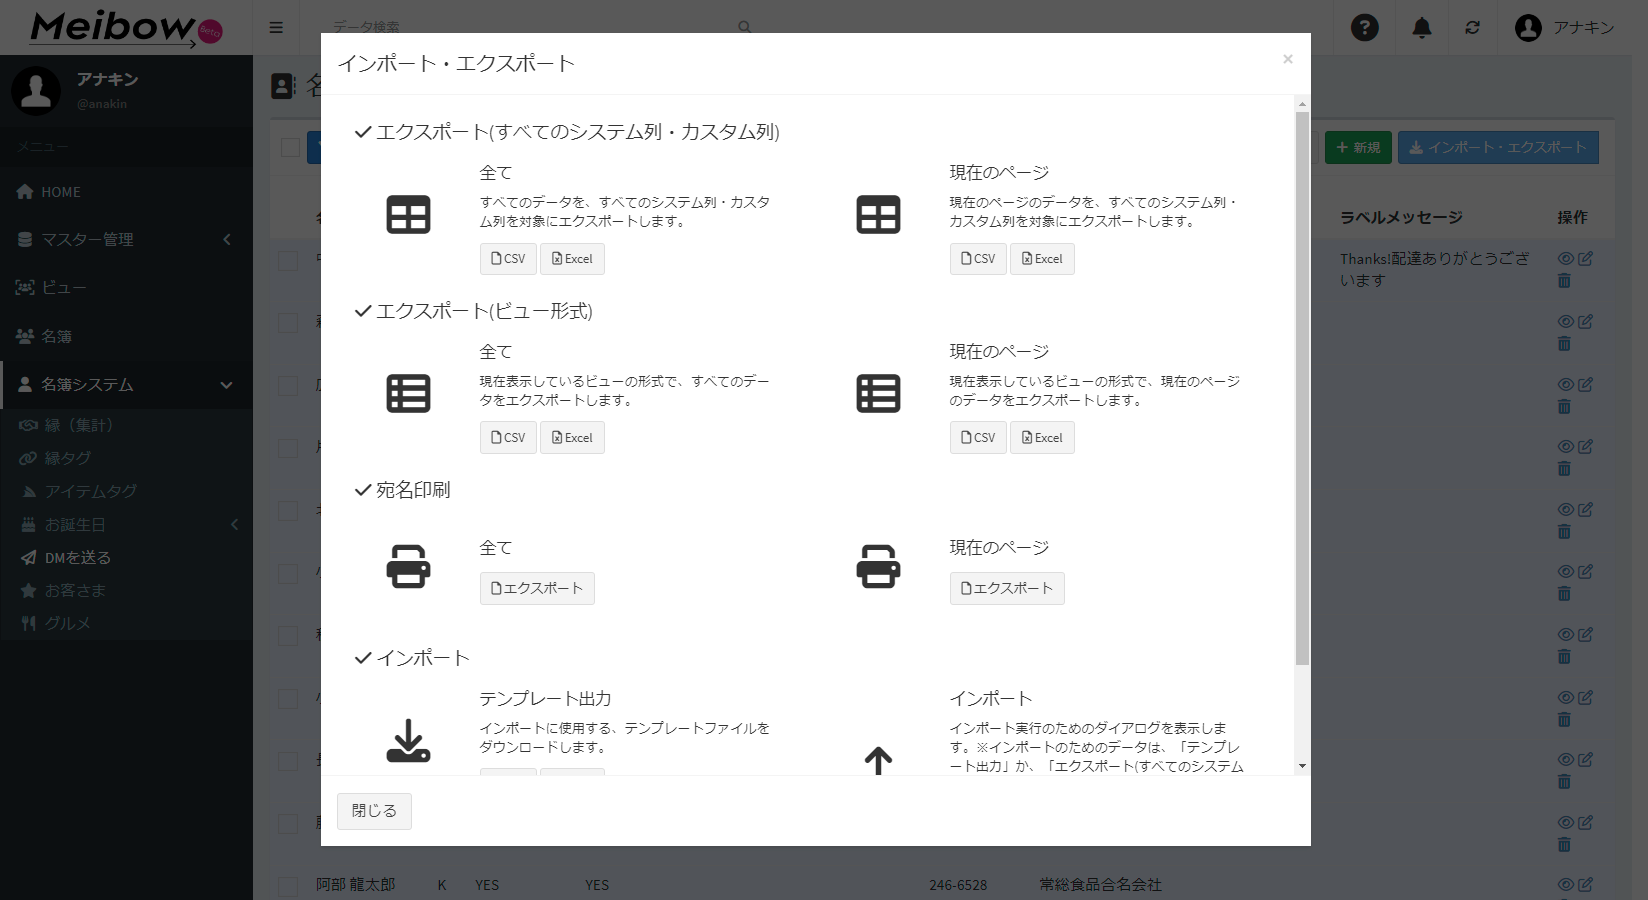Close the dialog using the X icon
Viewport: 1648px width, 900px height.
pyautogui.click(x=1288, y=59)
